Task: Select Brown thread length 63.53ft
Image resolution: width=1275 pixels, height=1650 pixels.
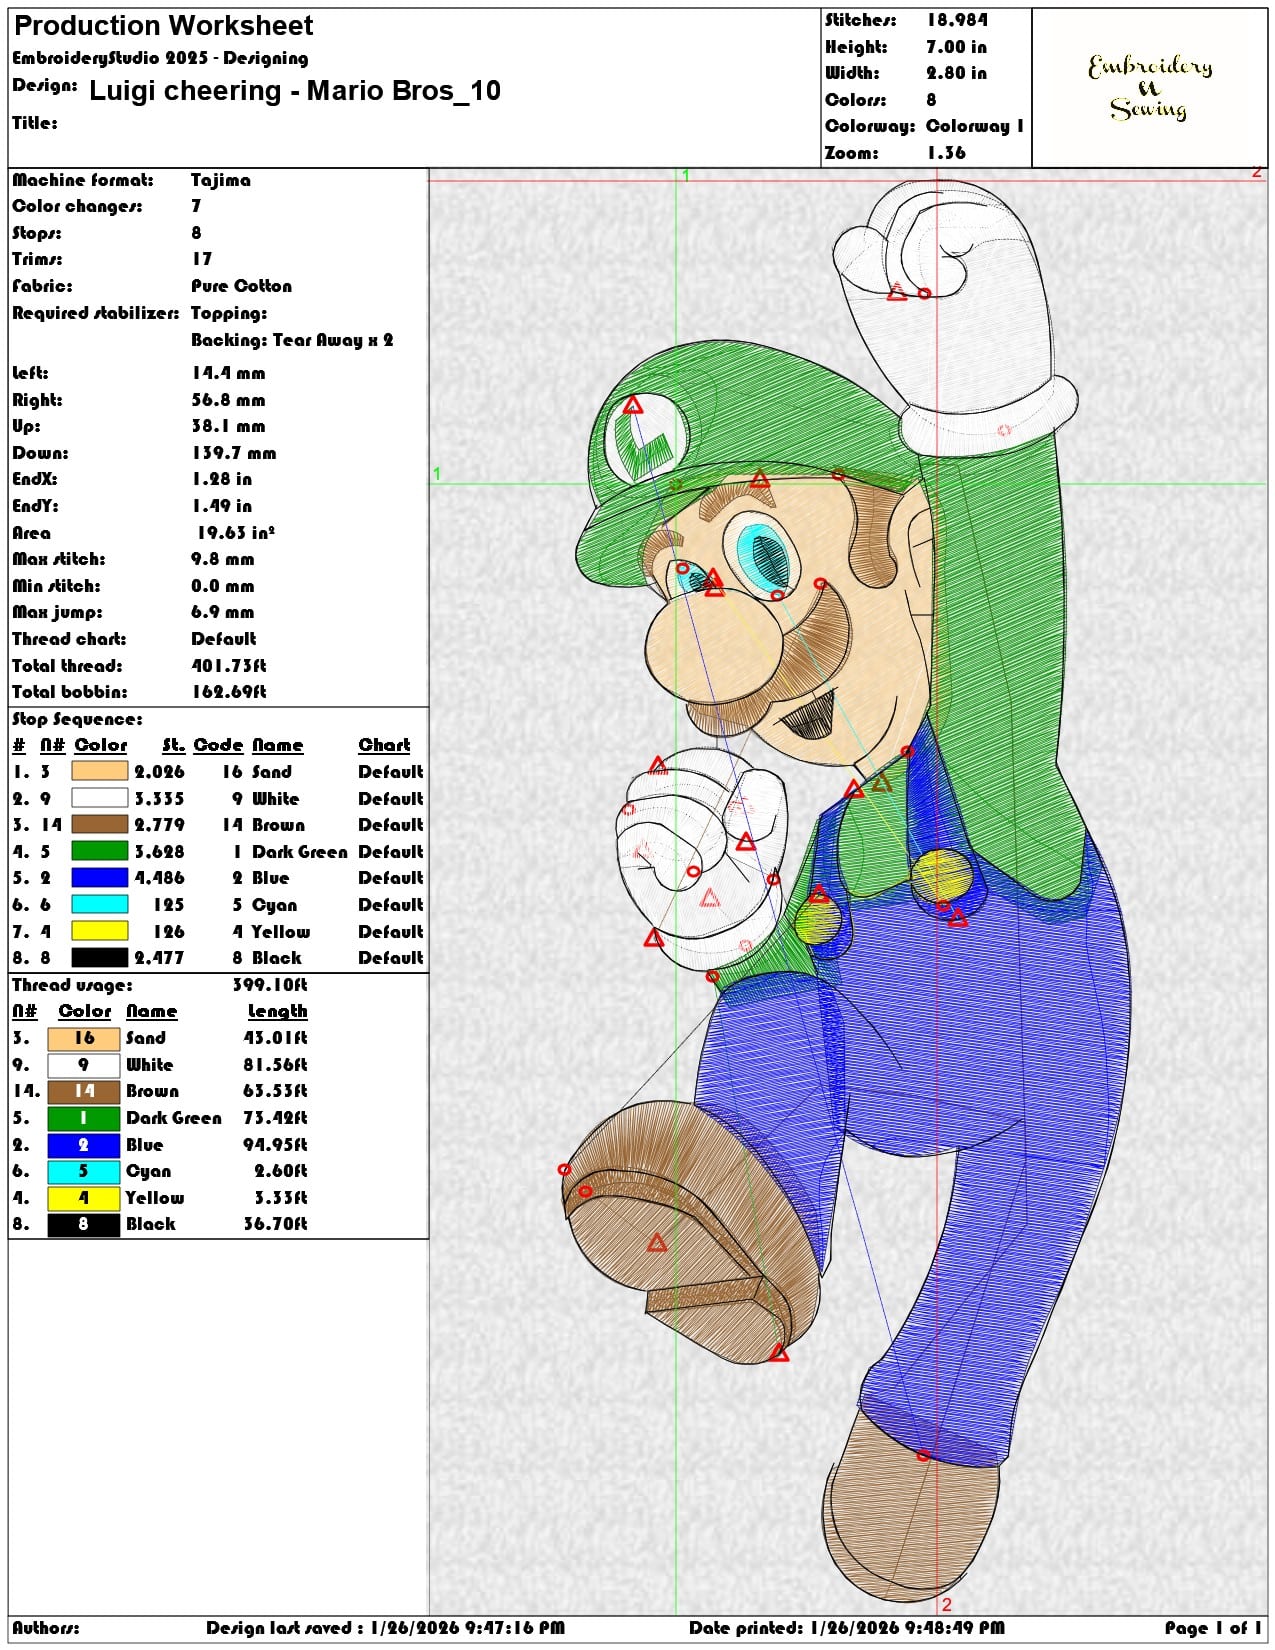Action: 275,1091
